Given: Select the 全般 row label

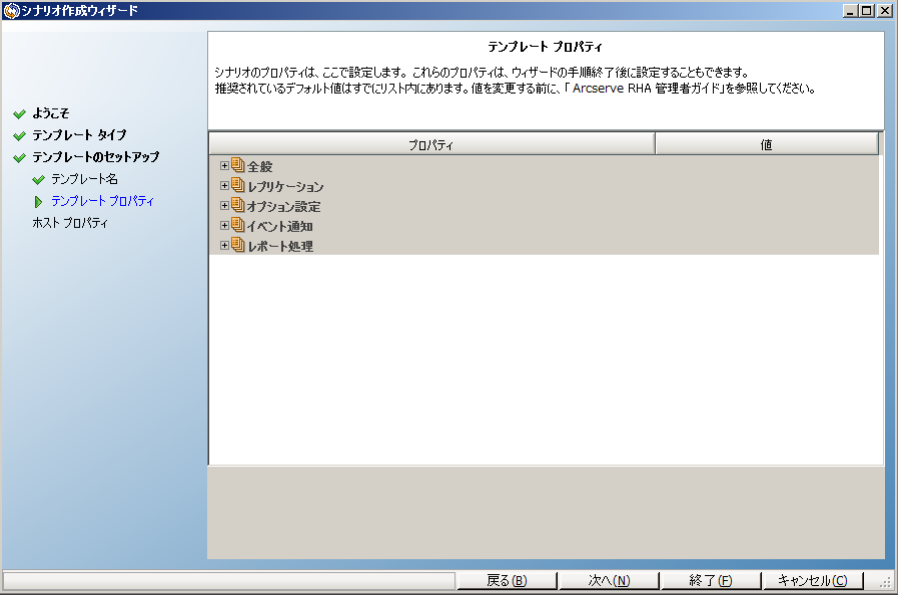Looking at the screenshot, I should [259, 167].
